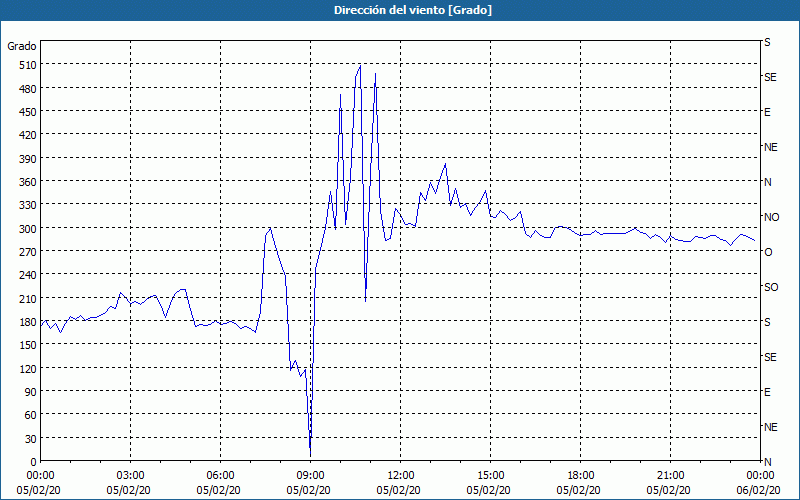Click the 450 degree axis label
This screenshot has height=500, width=800.
point(28,112)
